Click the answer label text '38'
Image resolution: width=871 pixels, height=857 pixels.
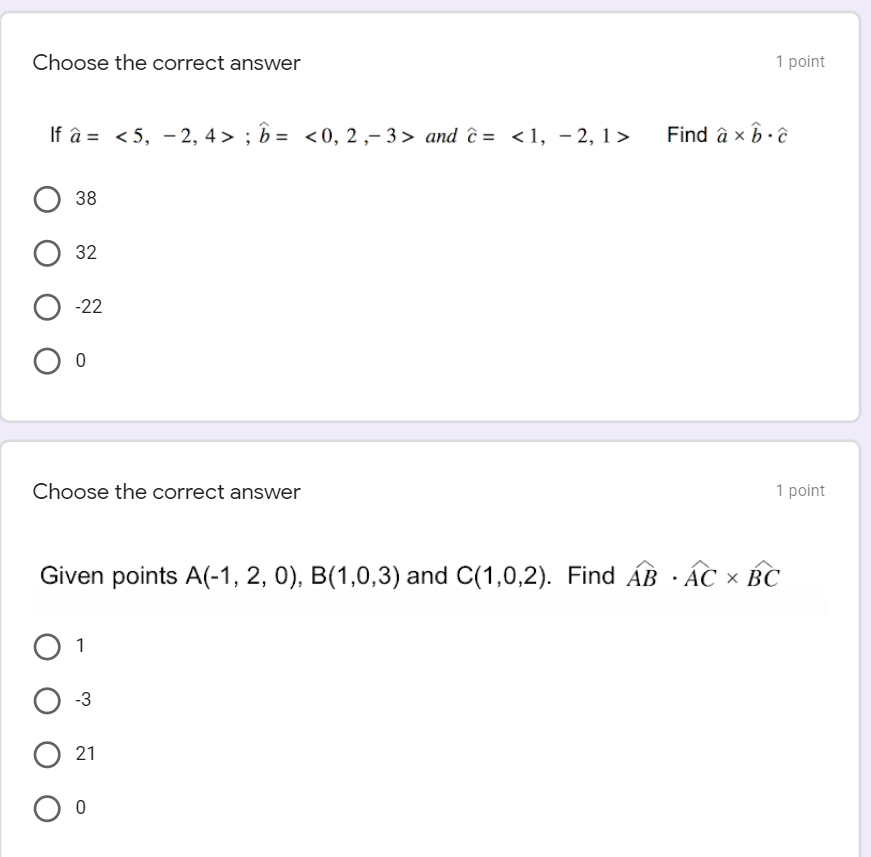coord(88,198)
